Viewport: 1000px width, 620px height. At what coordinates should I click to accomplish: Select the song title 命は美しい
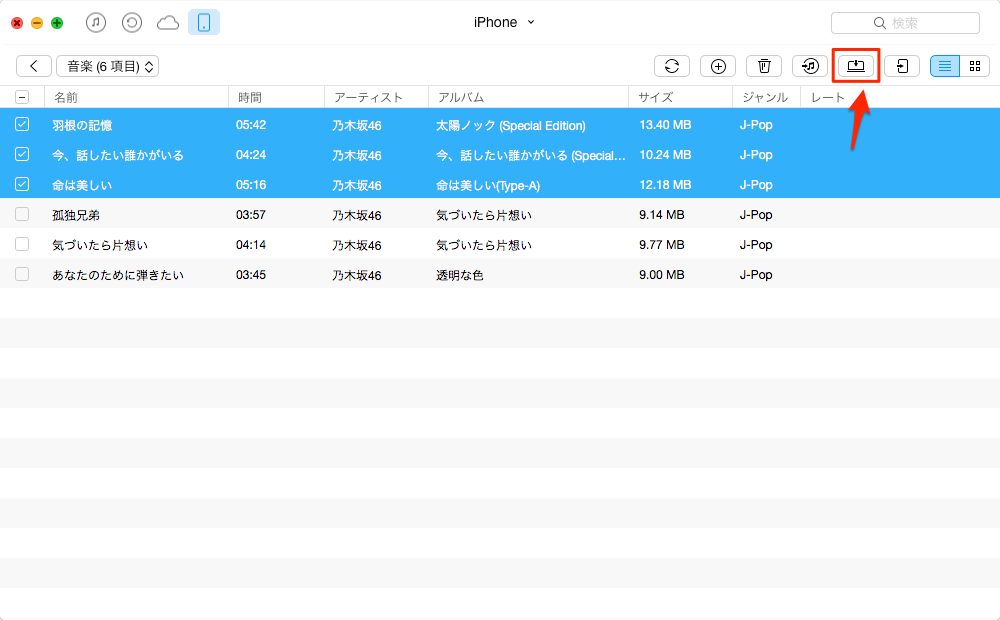pos(82,186)
